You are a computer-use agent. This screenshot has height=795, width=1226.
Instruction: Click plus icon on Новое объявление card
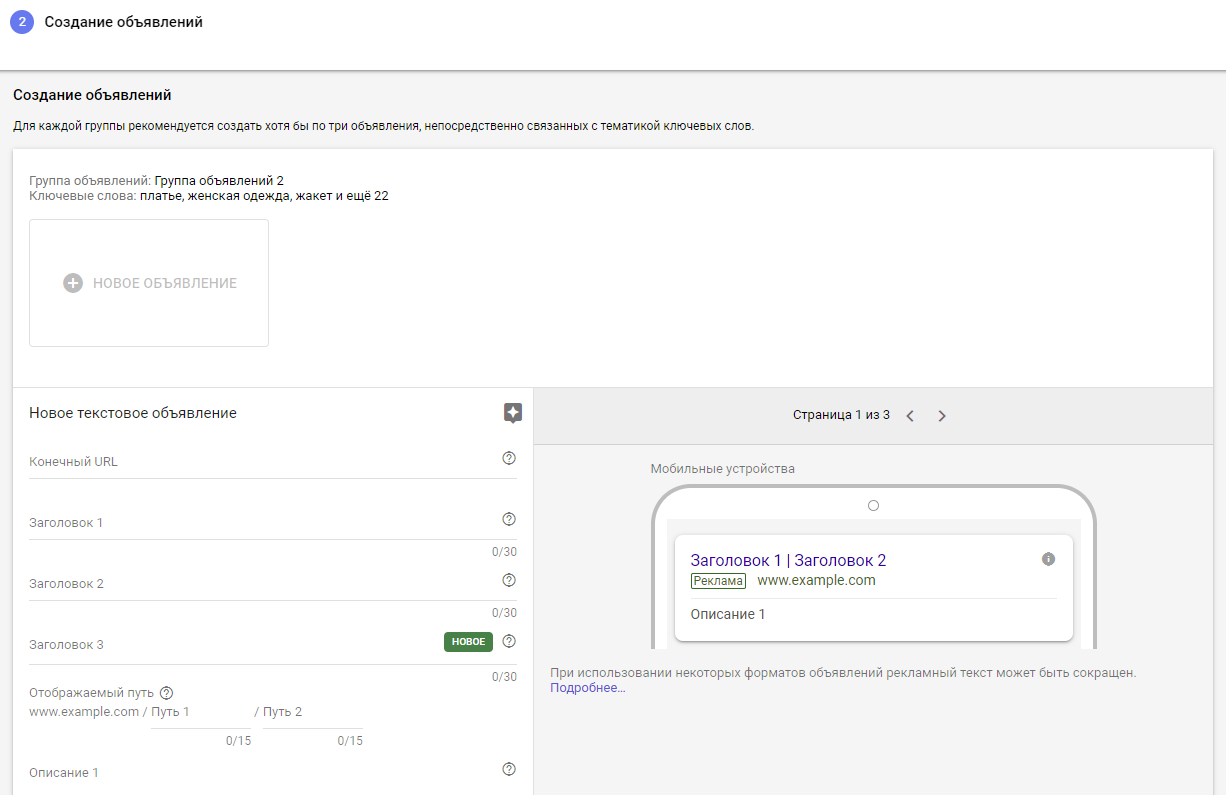coord(73,283)
